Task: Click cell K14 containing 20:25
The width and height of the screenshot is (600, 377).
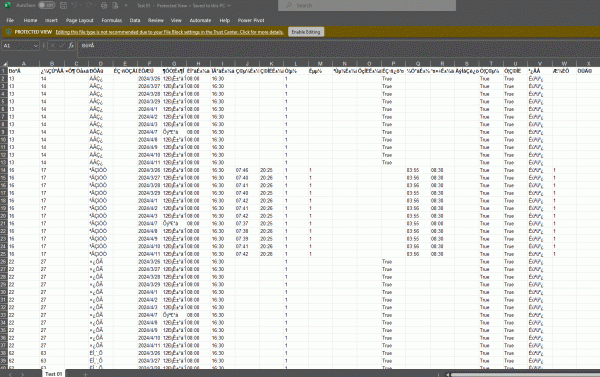Action: pyautogui.click(x=272, y=170)
